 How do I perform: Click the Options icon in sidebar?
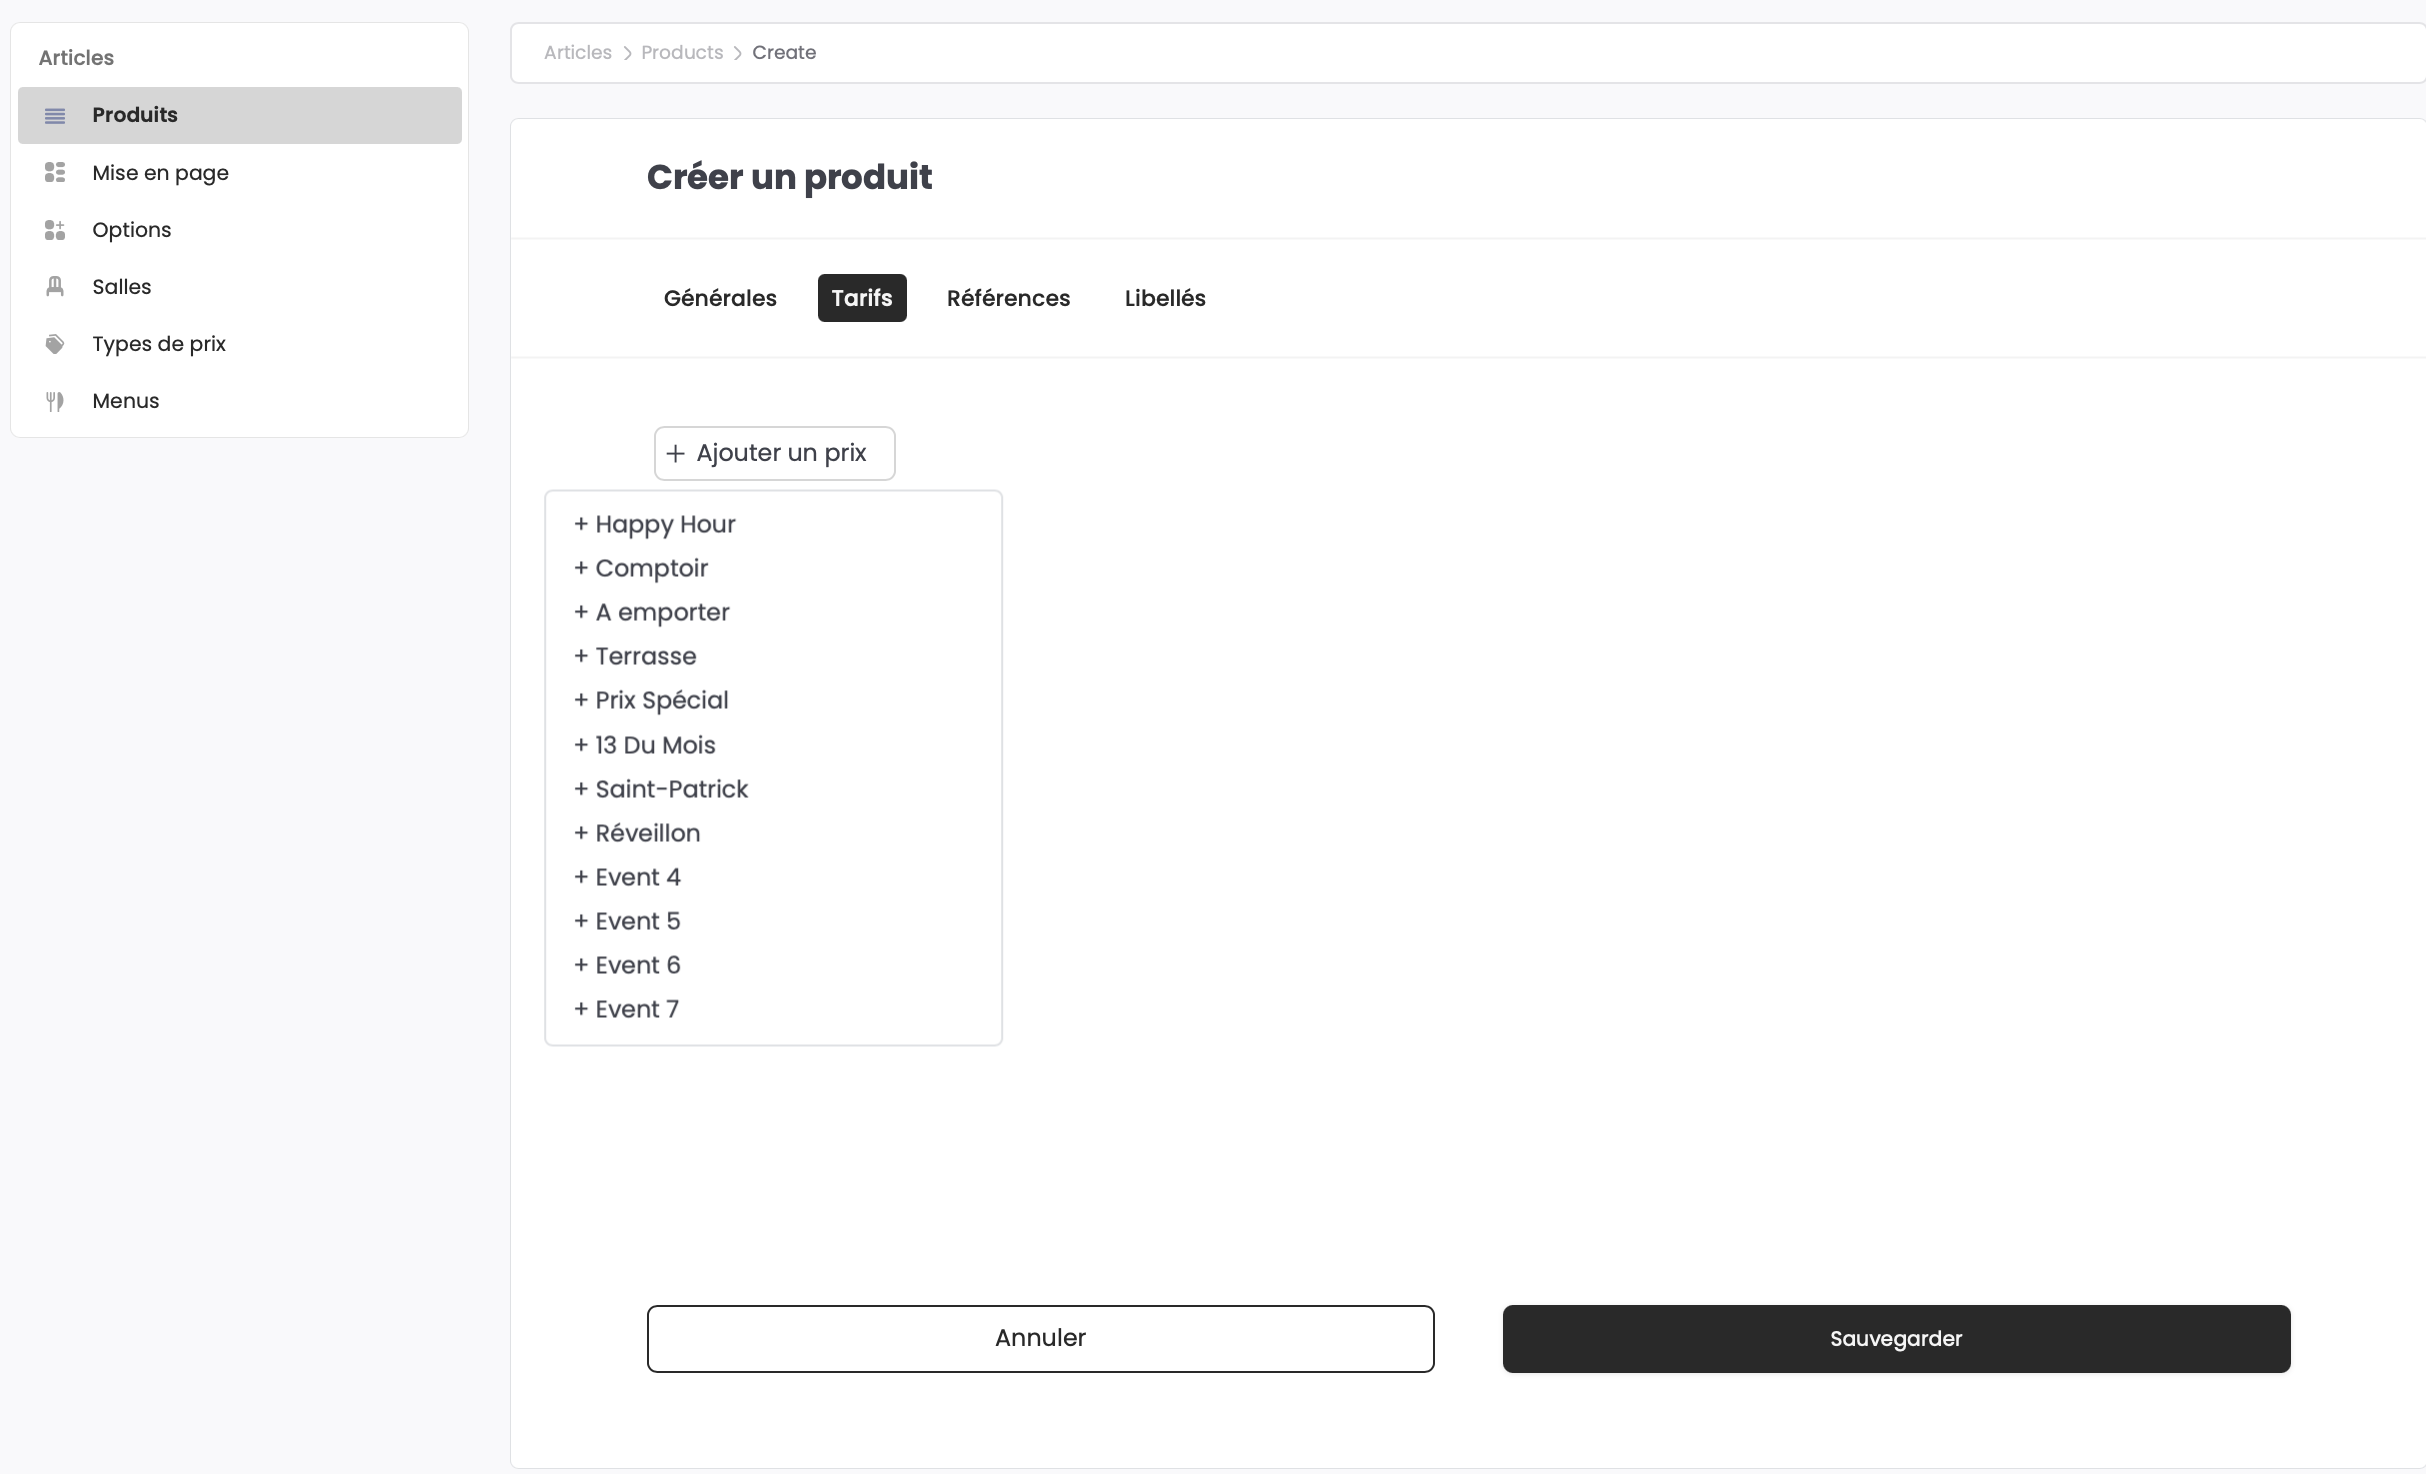click(55, 230)
